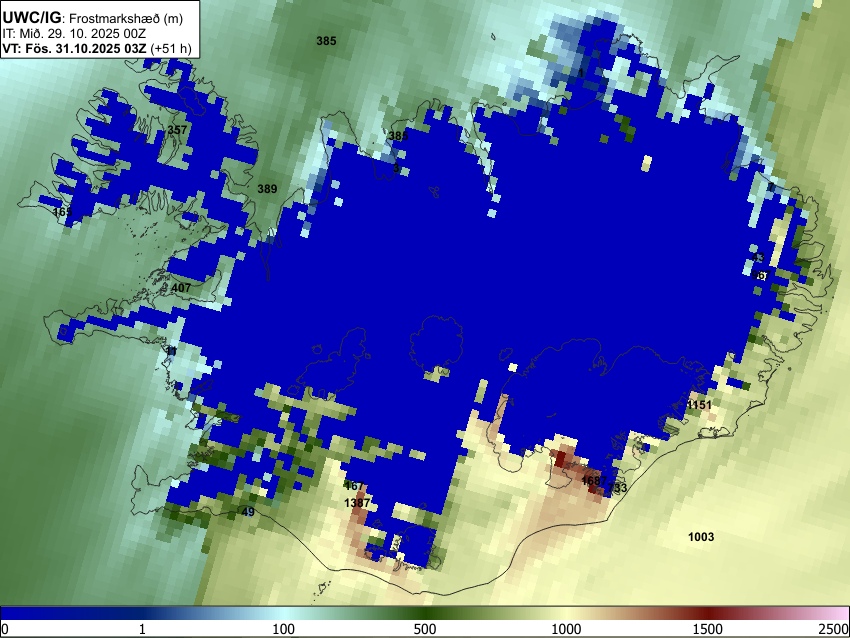The image size is (850, 638).
Task: Click the color scale label 1000
Action: (x=566, y=629)
